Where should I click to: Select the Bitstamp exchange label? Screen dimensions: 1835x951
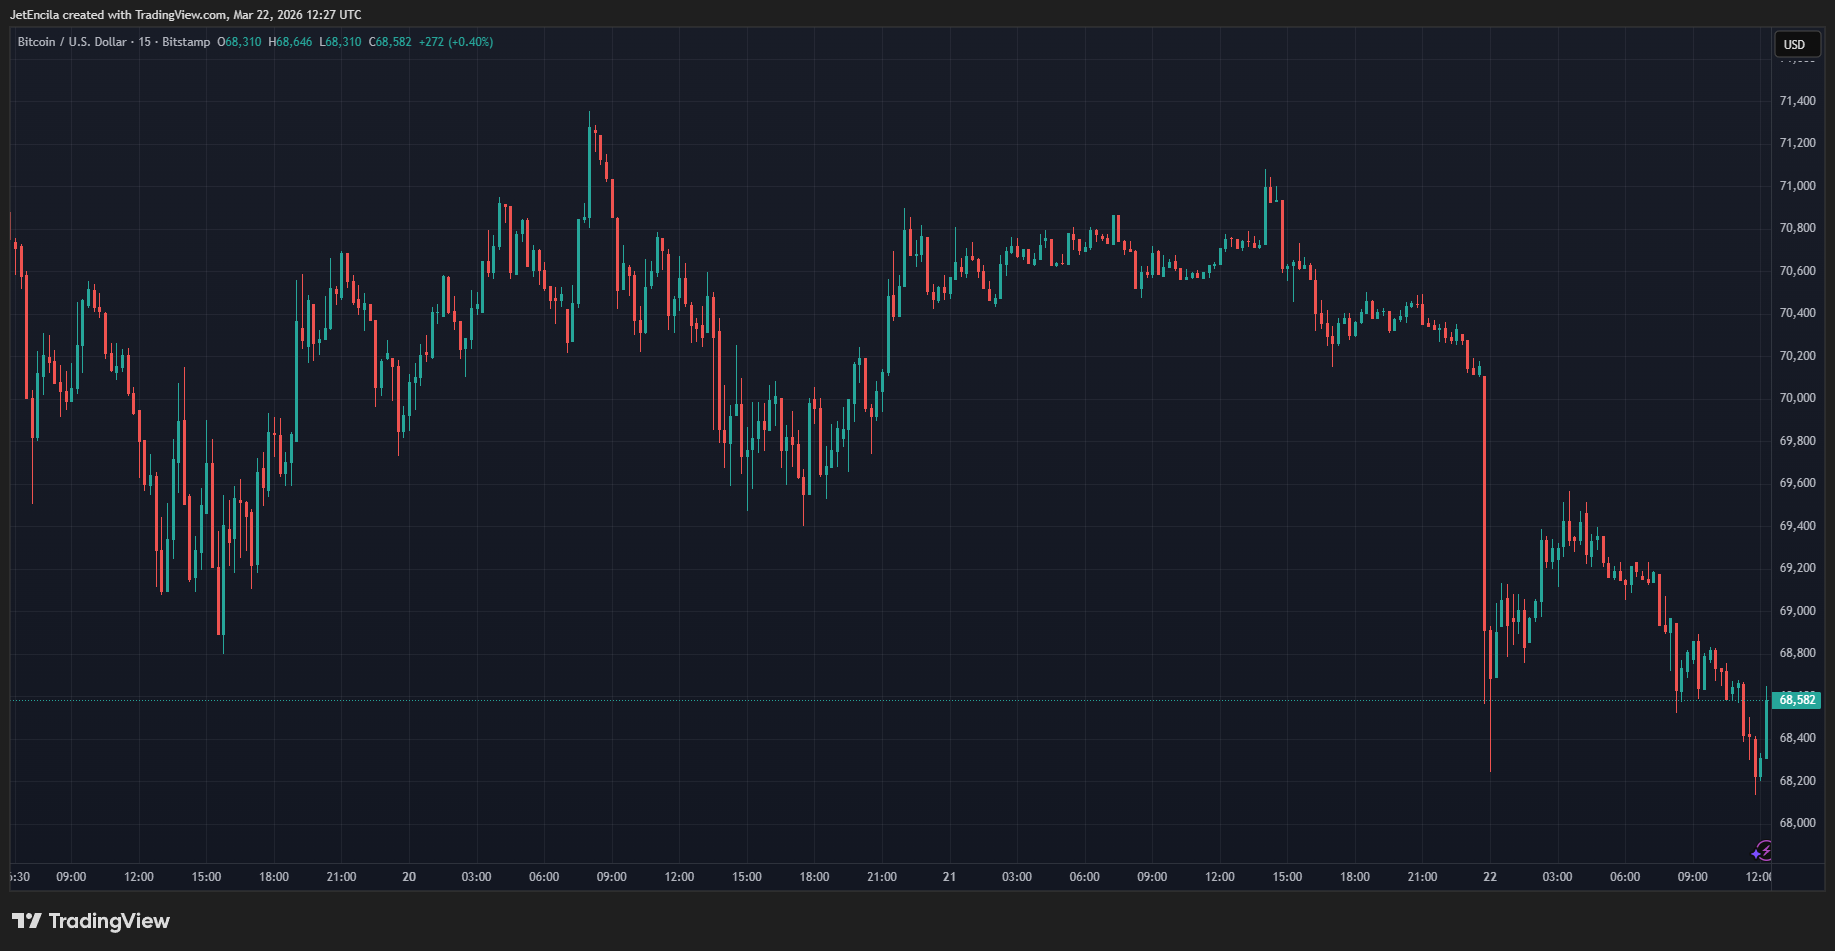click(186, 42)
